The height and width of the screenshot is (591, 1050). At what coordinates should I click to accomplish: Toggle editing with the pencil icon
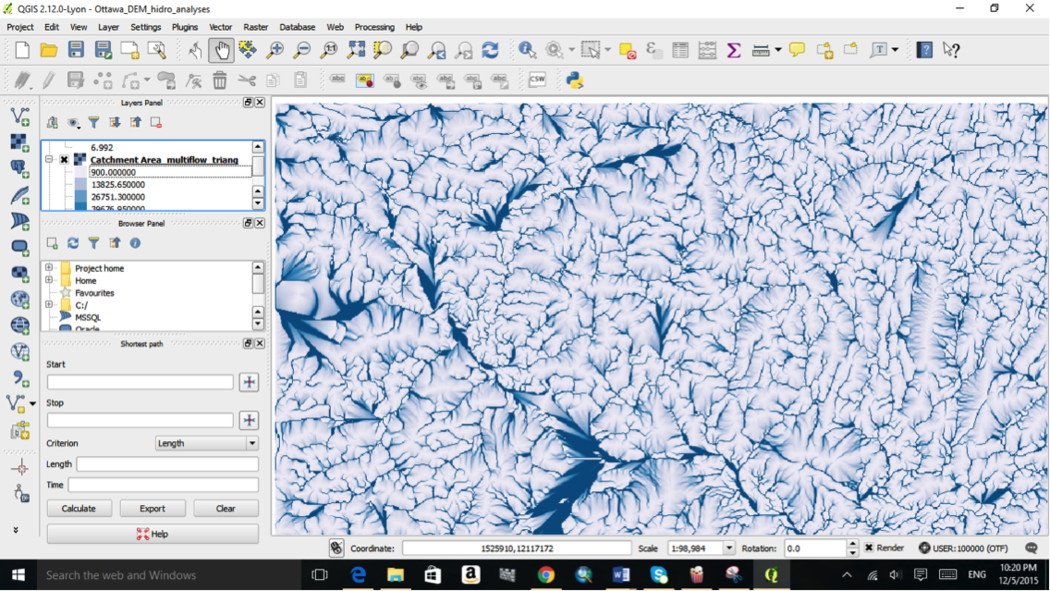(47, 80)
